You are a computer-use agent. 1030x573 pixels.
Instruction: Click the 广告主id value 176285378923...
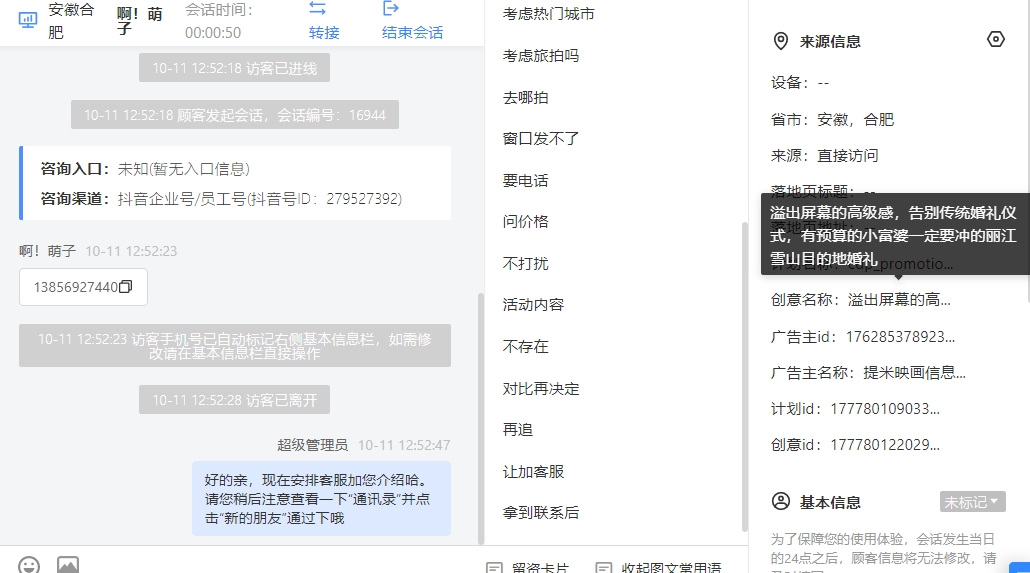click(x=900, y=337)
